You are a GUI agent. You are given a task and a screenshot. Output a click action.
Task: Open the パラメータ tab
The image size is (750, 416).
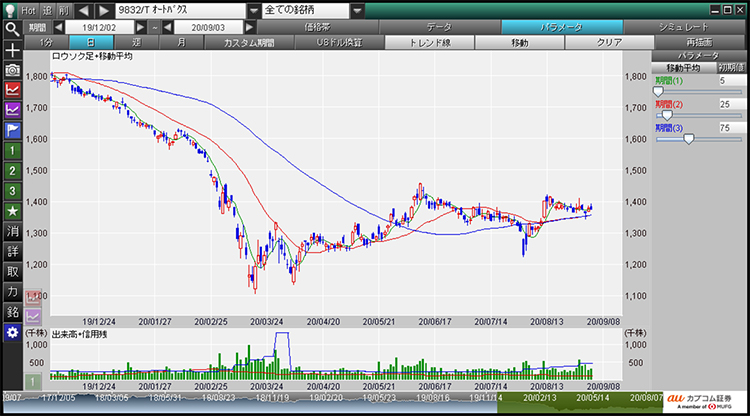coord(562,27)
